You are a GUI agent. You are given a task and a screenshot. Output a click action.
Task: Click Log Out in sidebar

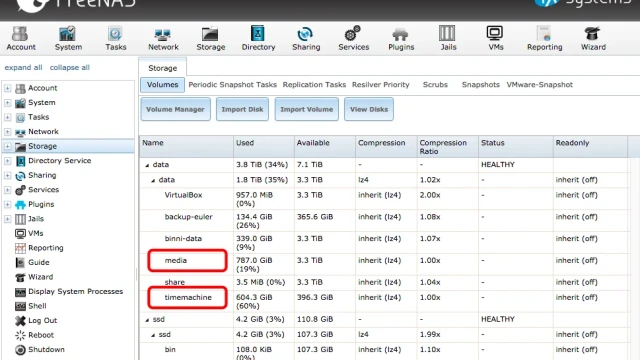pos(36,321)
